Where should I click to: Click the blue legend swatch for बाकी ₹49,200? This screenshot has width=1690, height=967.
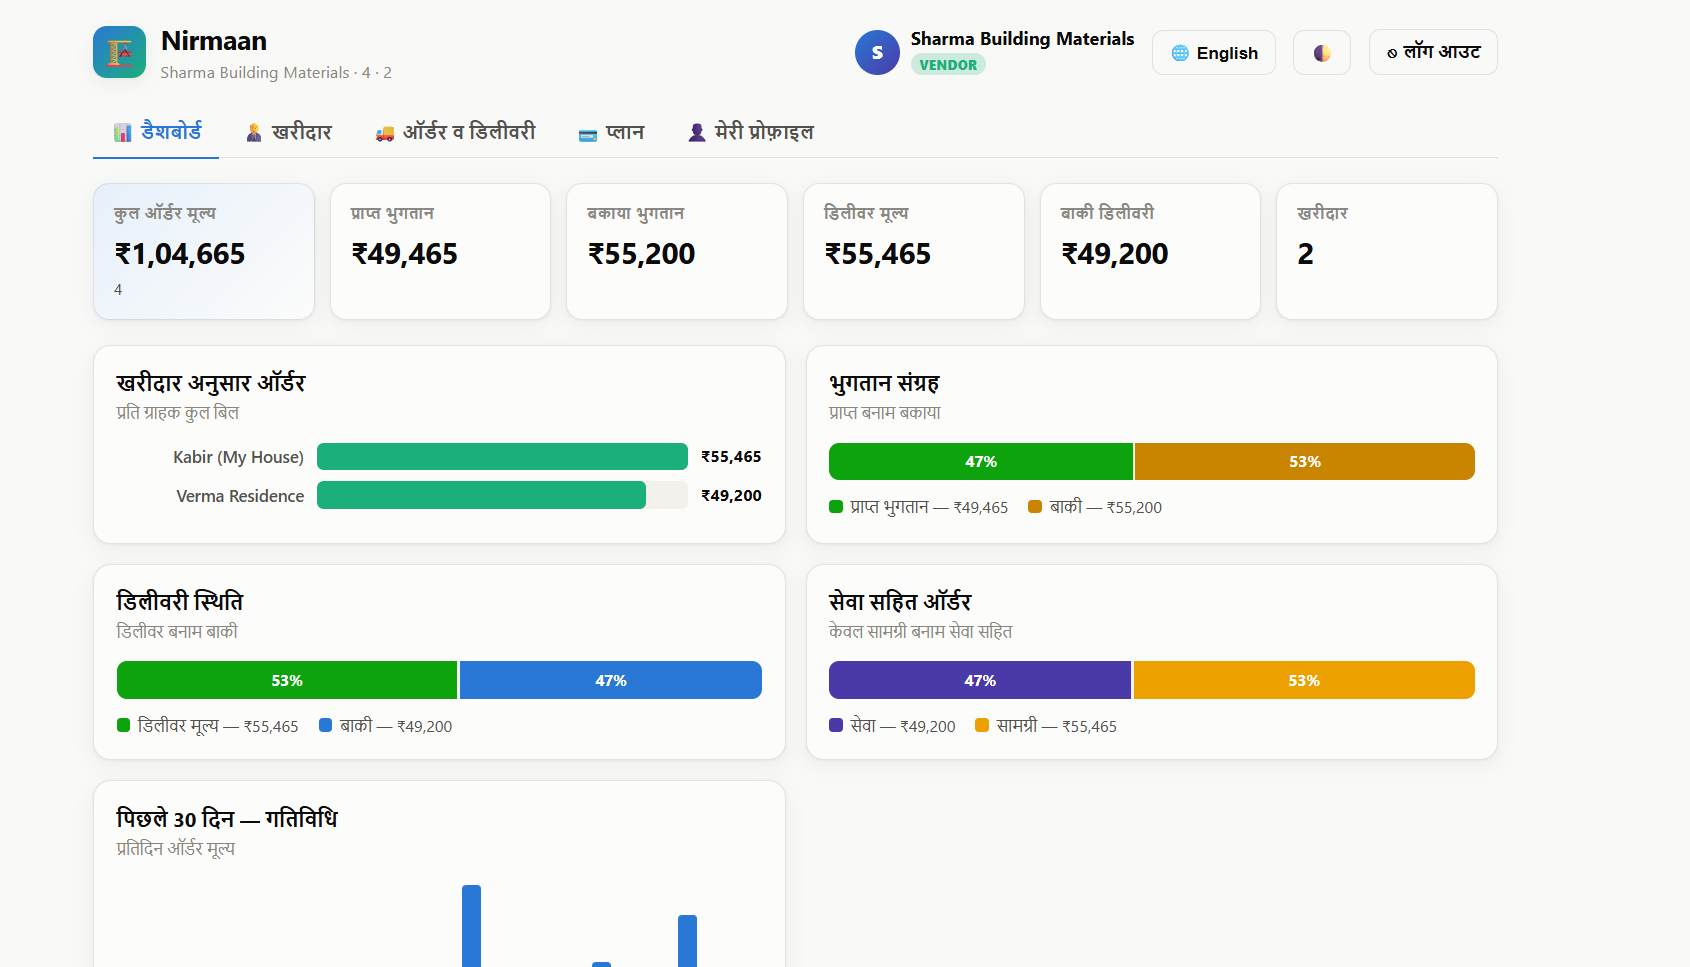[325, 725]
